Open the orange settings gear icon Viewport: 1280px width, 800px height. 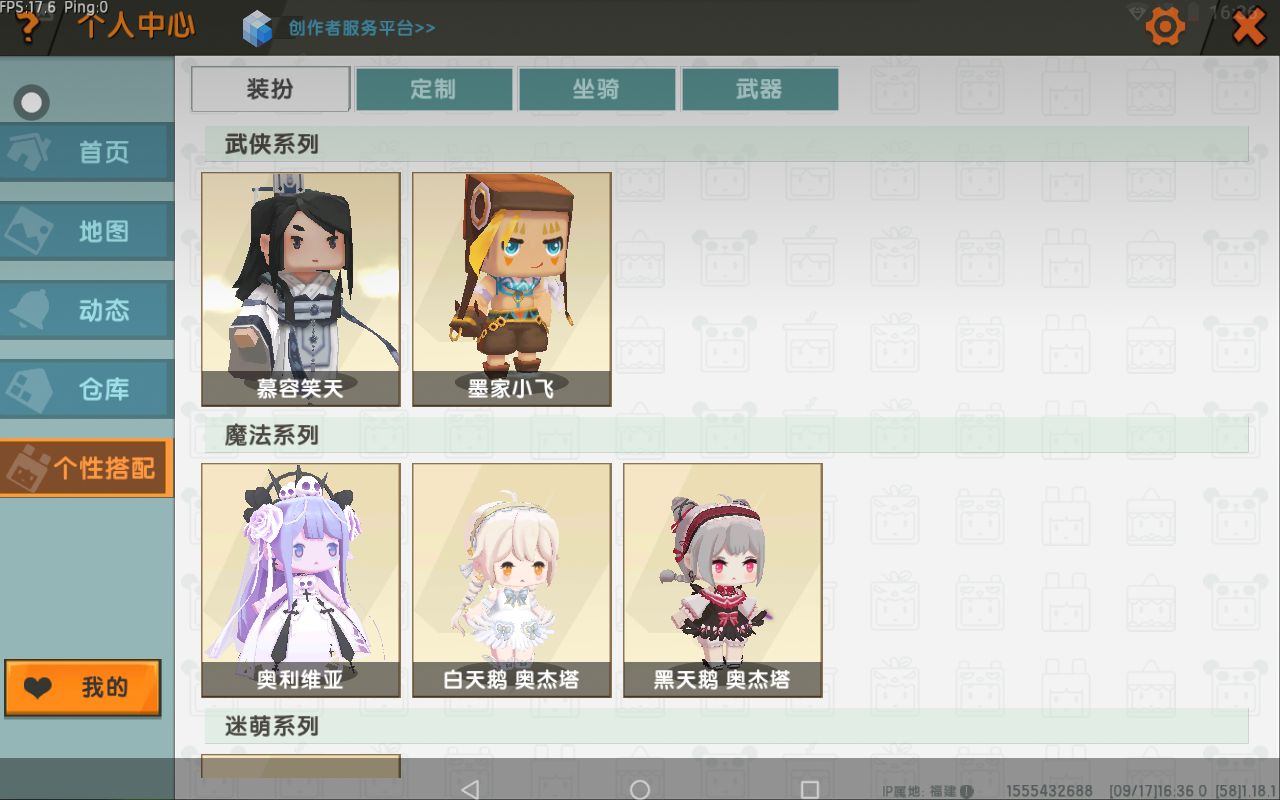tap(1165, 26)
